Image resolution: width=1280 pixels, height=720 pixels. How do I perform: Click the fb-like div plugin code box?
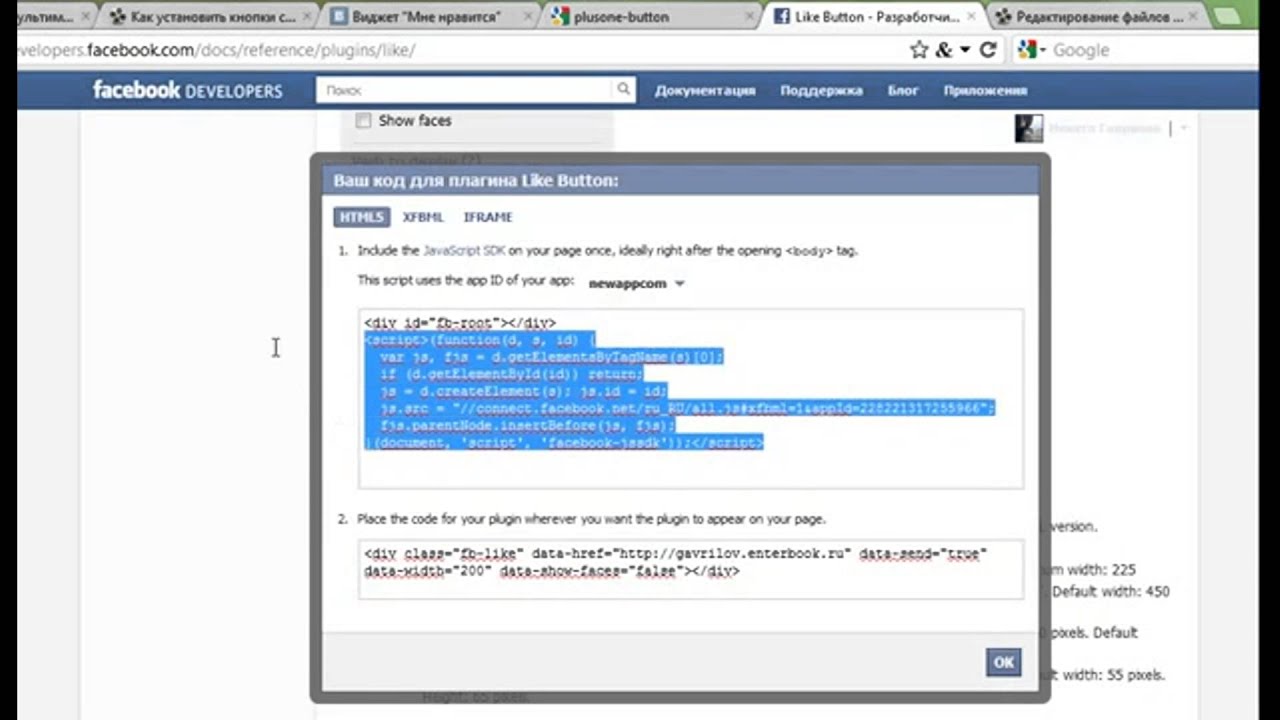point(691,570)
